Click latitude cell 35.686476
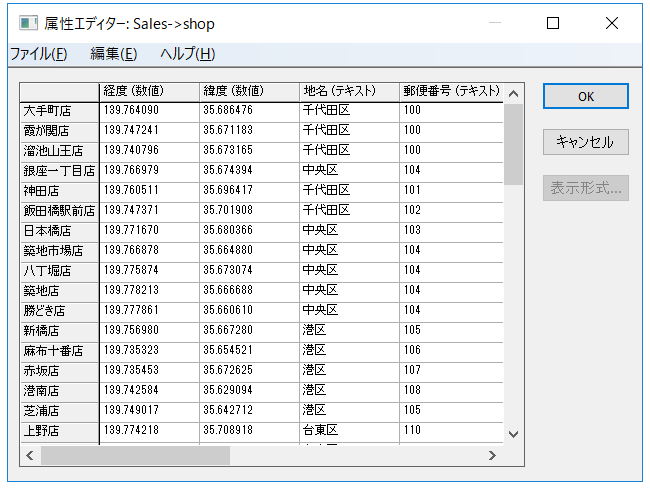 249,112
